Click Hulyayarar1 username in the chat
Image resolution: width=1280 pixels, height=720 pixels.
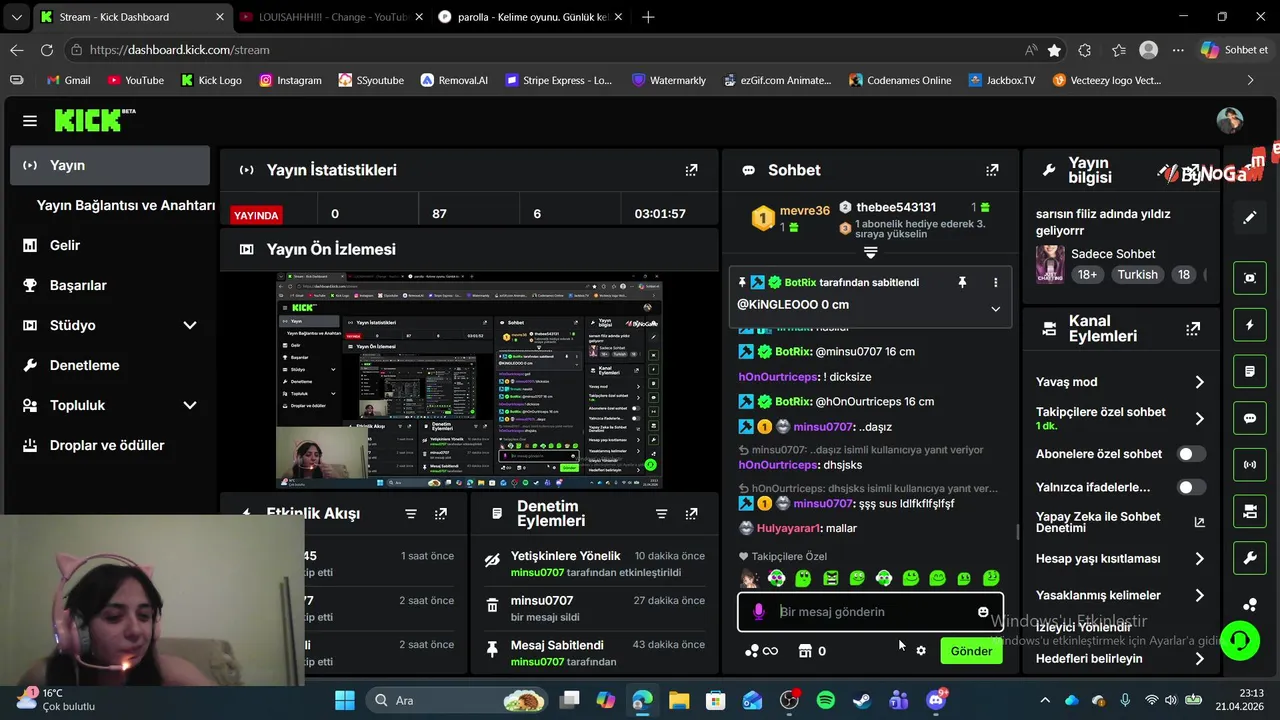coord(788,528)
